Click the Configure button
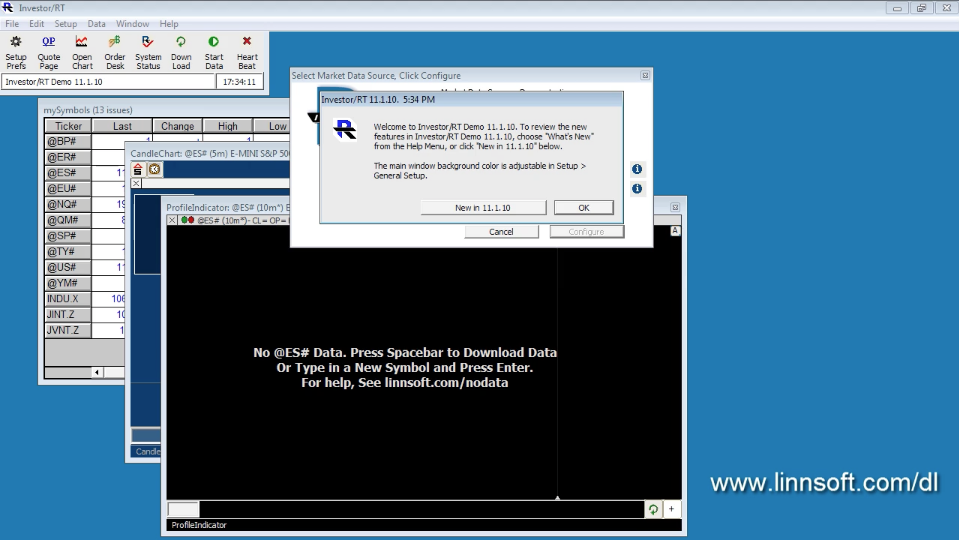Viewport: 959px width, 540px height. [587, 232]
